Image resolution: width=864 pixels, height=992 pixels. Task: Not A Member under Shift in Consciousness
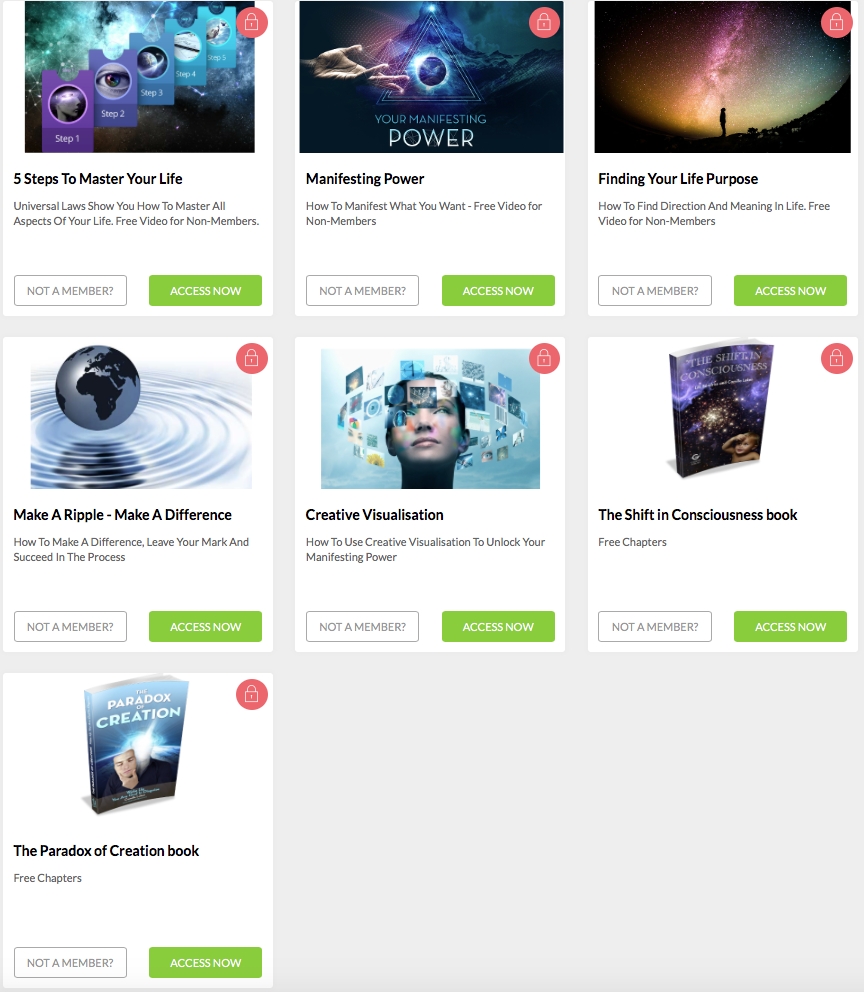[x=655, y=626]
